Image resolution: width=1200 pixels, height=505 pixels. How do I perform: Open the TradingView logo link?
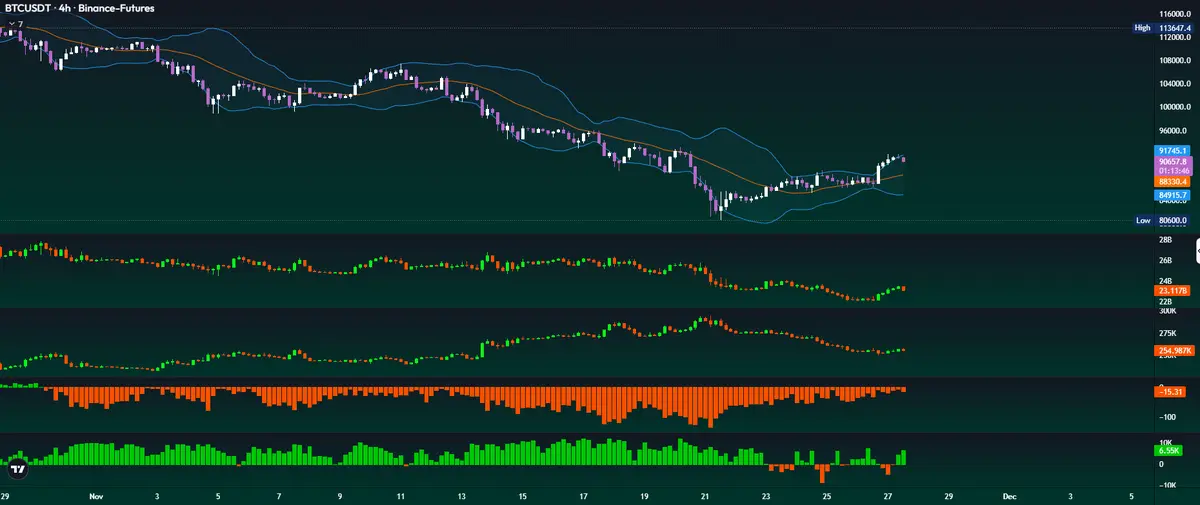click(x=17, y=468)
